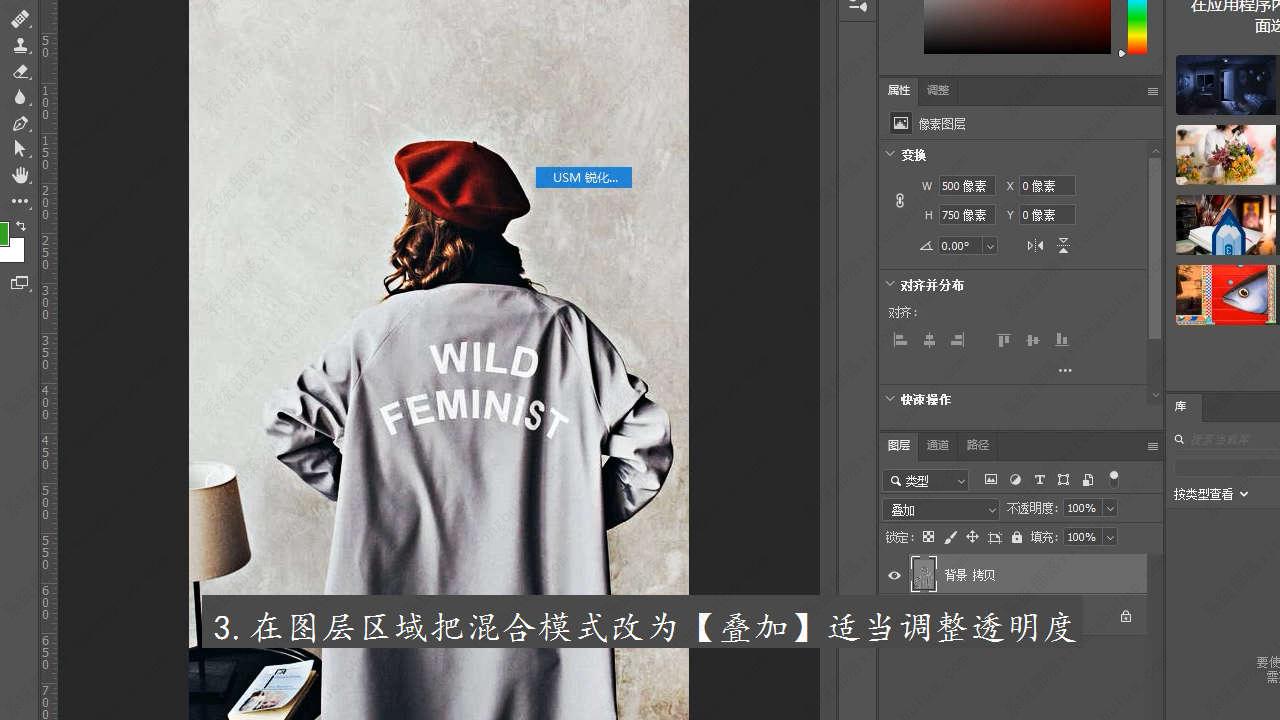Viewport: 1280px width, 720px height.
Task: Switch to the 调整 tab
Action: click(x=937, y=90)
